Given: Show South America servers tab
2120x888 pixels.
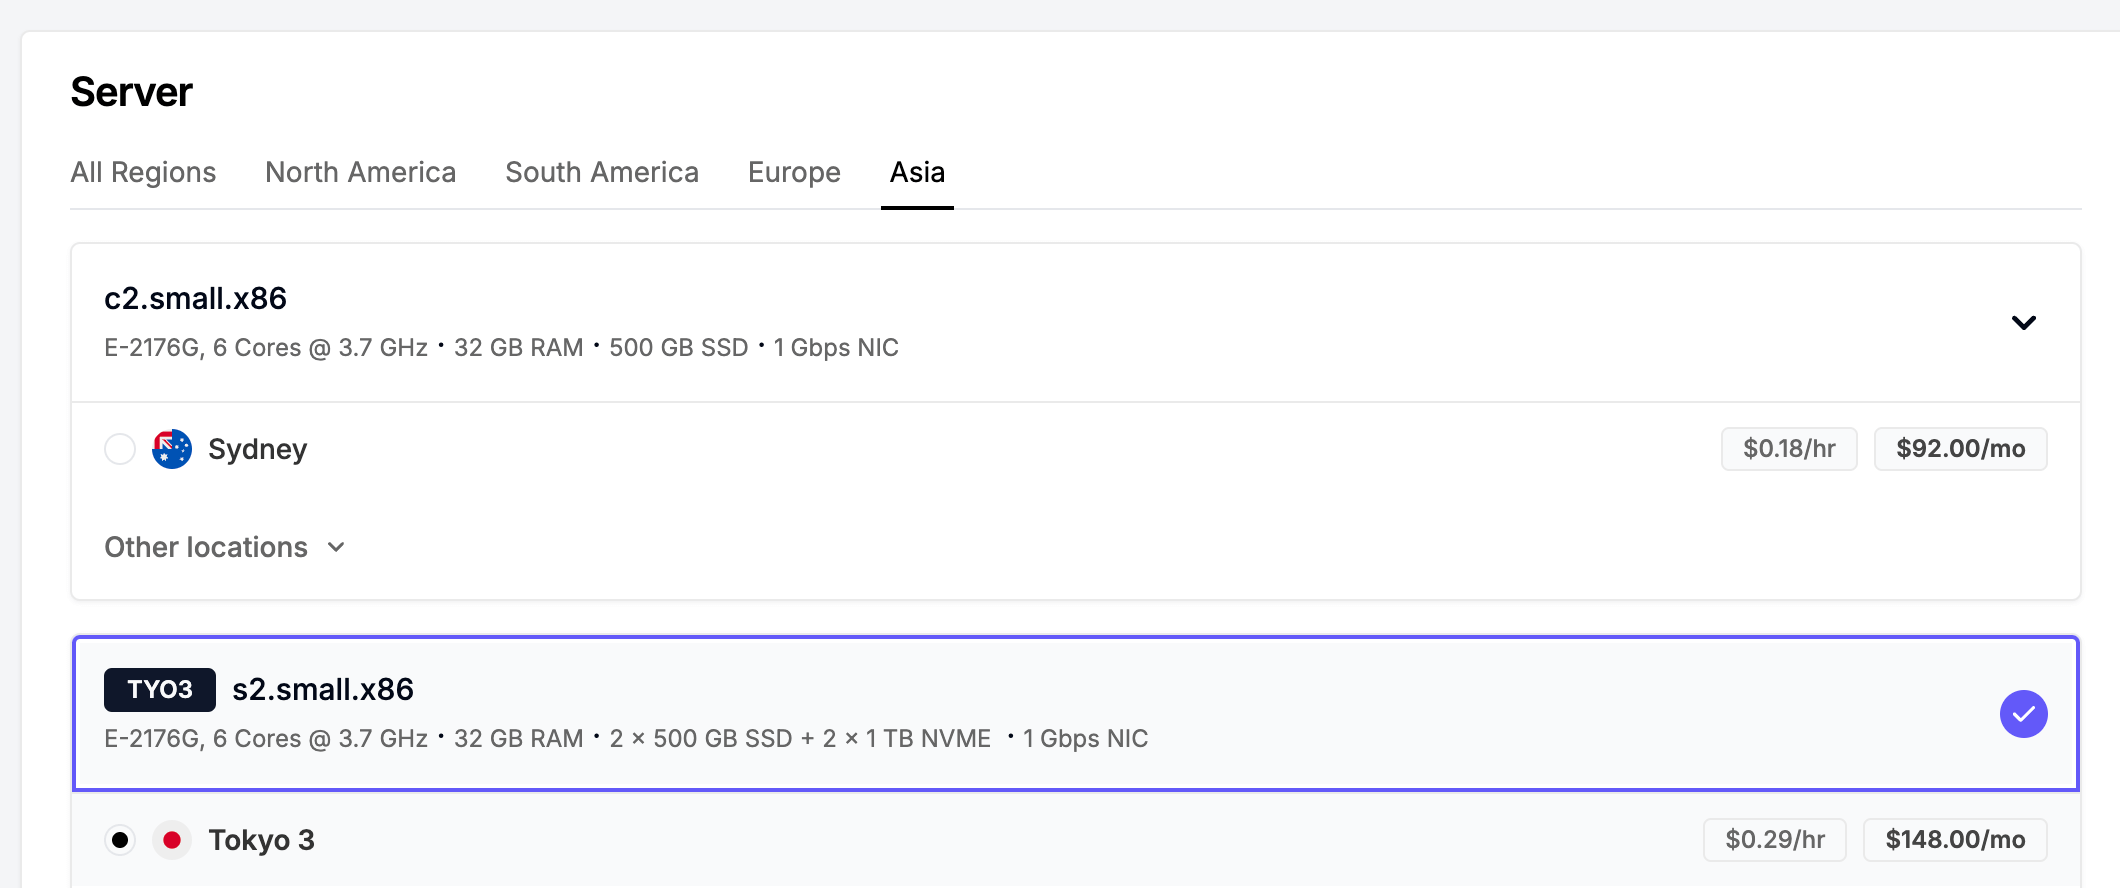Looking at the screenshot, I should (x=602, y=172).
